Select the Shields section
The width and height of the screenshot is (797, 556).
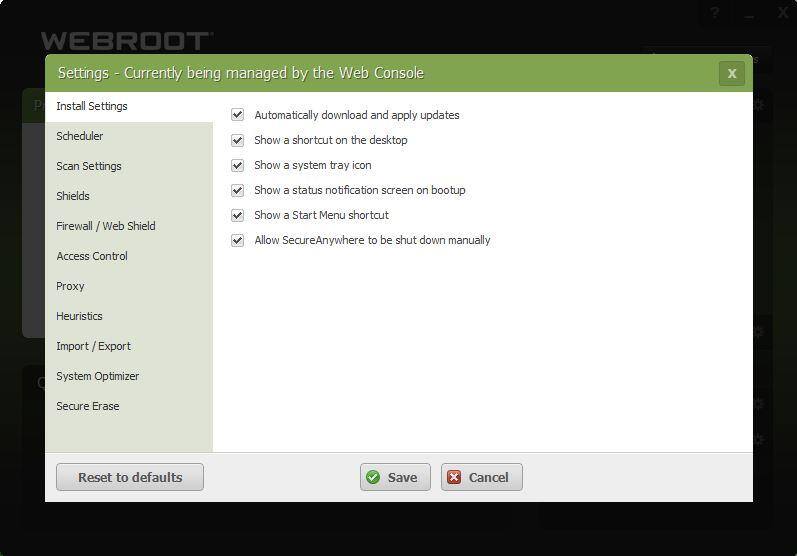tap(73, 196)
